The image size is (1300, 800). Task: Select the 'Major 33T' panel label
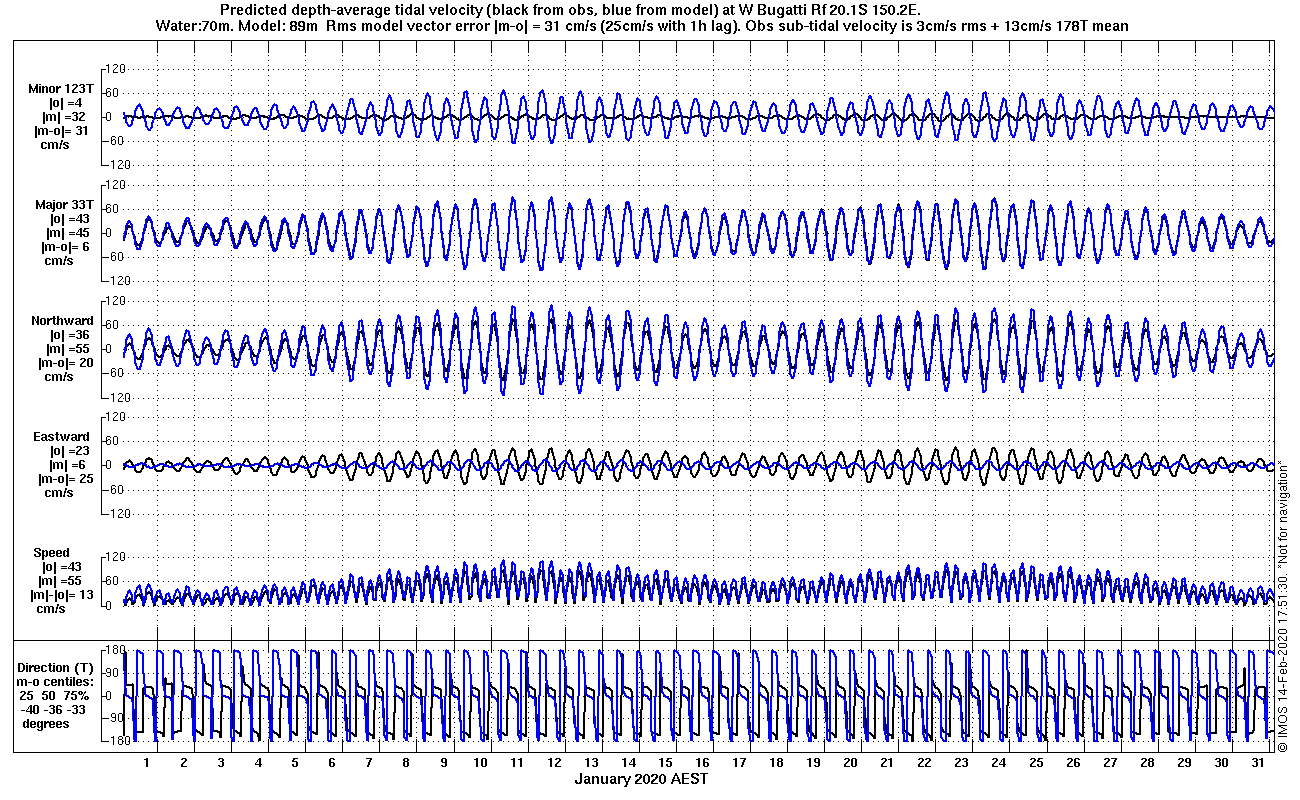click(x=62, y=205)
